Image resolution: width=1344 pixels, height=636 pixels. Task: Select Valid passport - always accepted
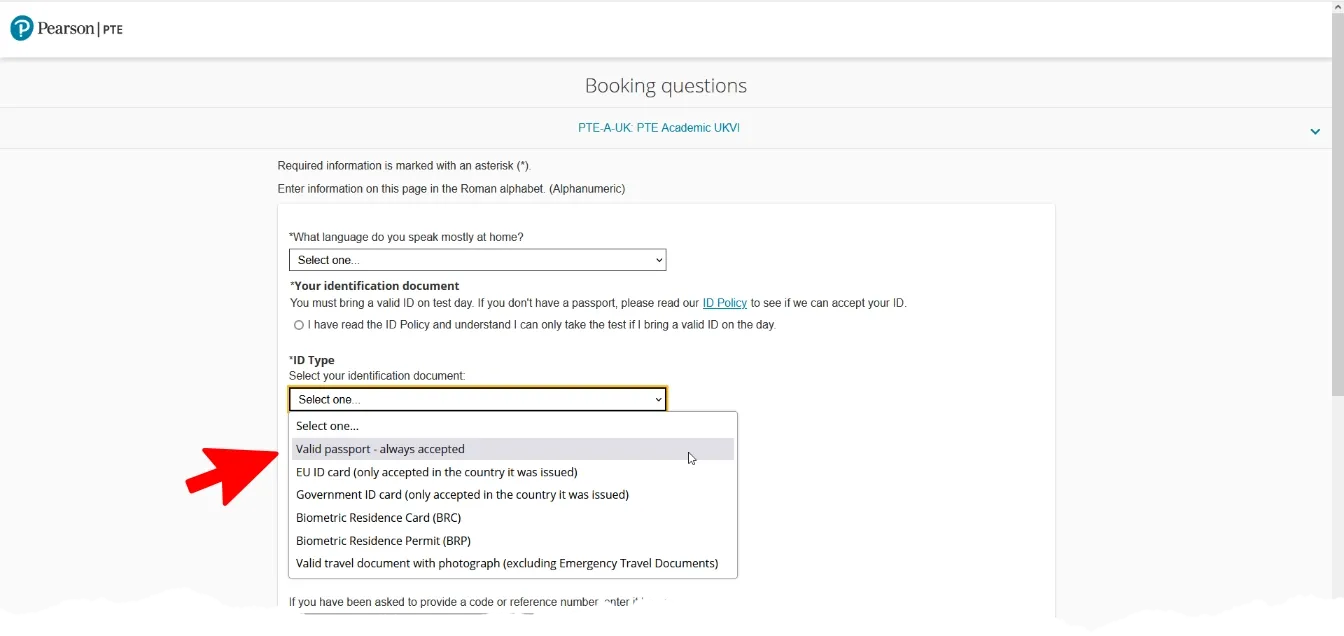click(380, 449)
